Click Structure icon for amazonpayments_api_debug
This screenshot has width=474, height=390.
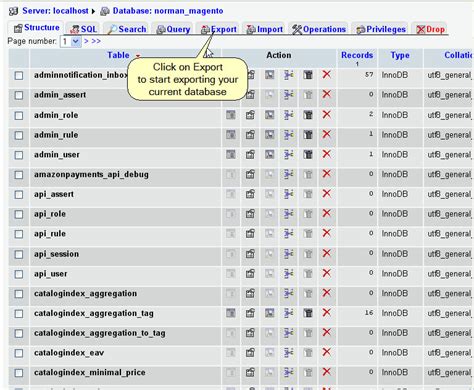[x=250, y=174]
